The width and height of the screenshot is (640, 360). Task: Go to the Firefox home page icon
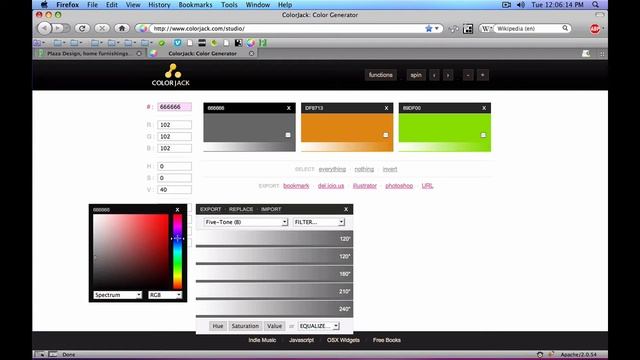point(122,28)
